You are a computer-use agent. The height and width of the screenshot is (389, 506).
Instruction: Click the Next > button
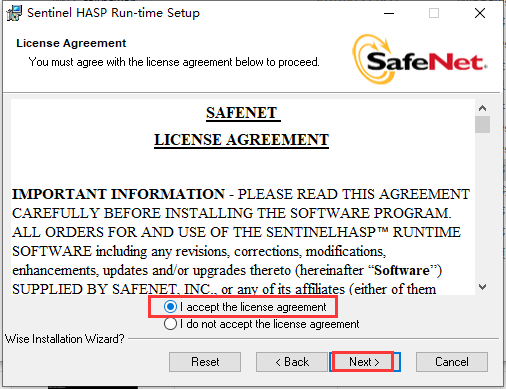click(x=364, y=362)
